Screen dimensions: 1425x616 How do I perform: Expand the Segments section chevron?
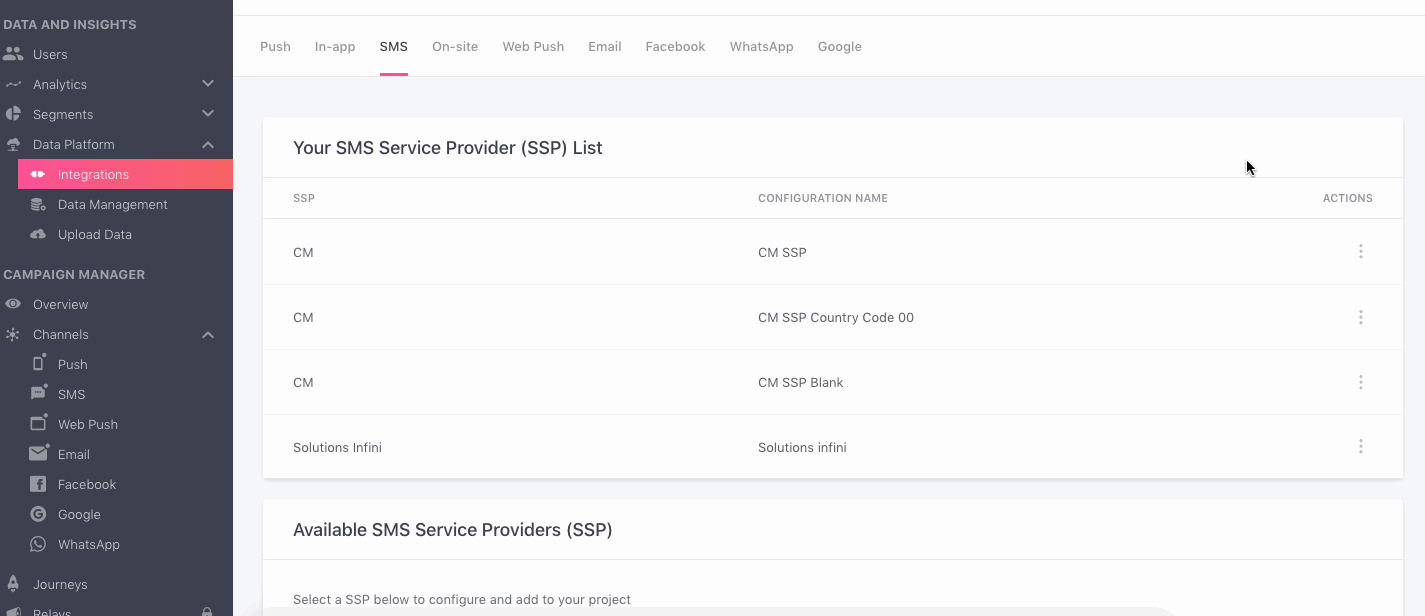coord(208,114)
